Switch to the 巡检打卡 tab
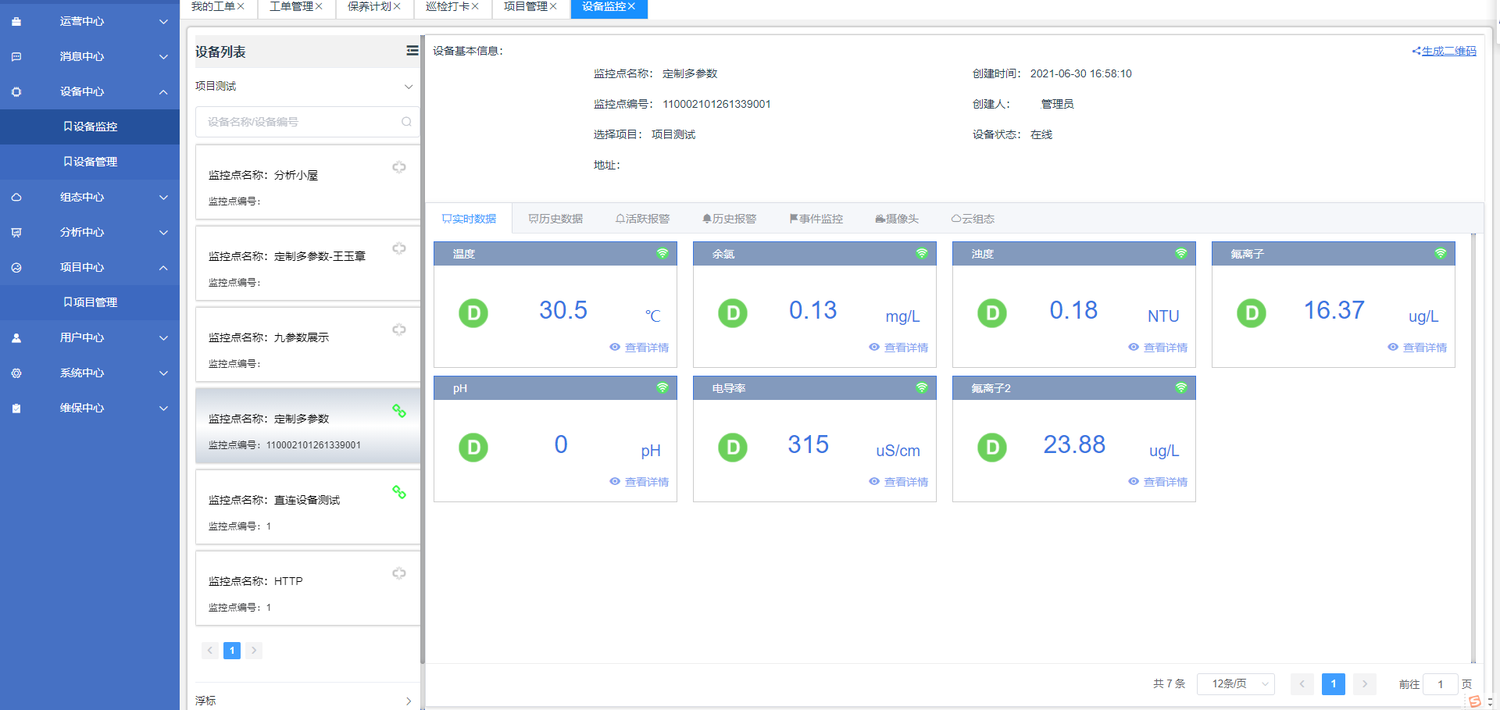This screenshot has height=710, width=1500. click(x=452, y=7)
